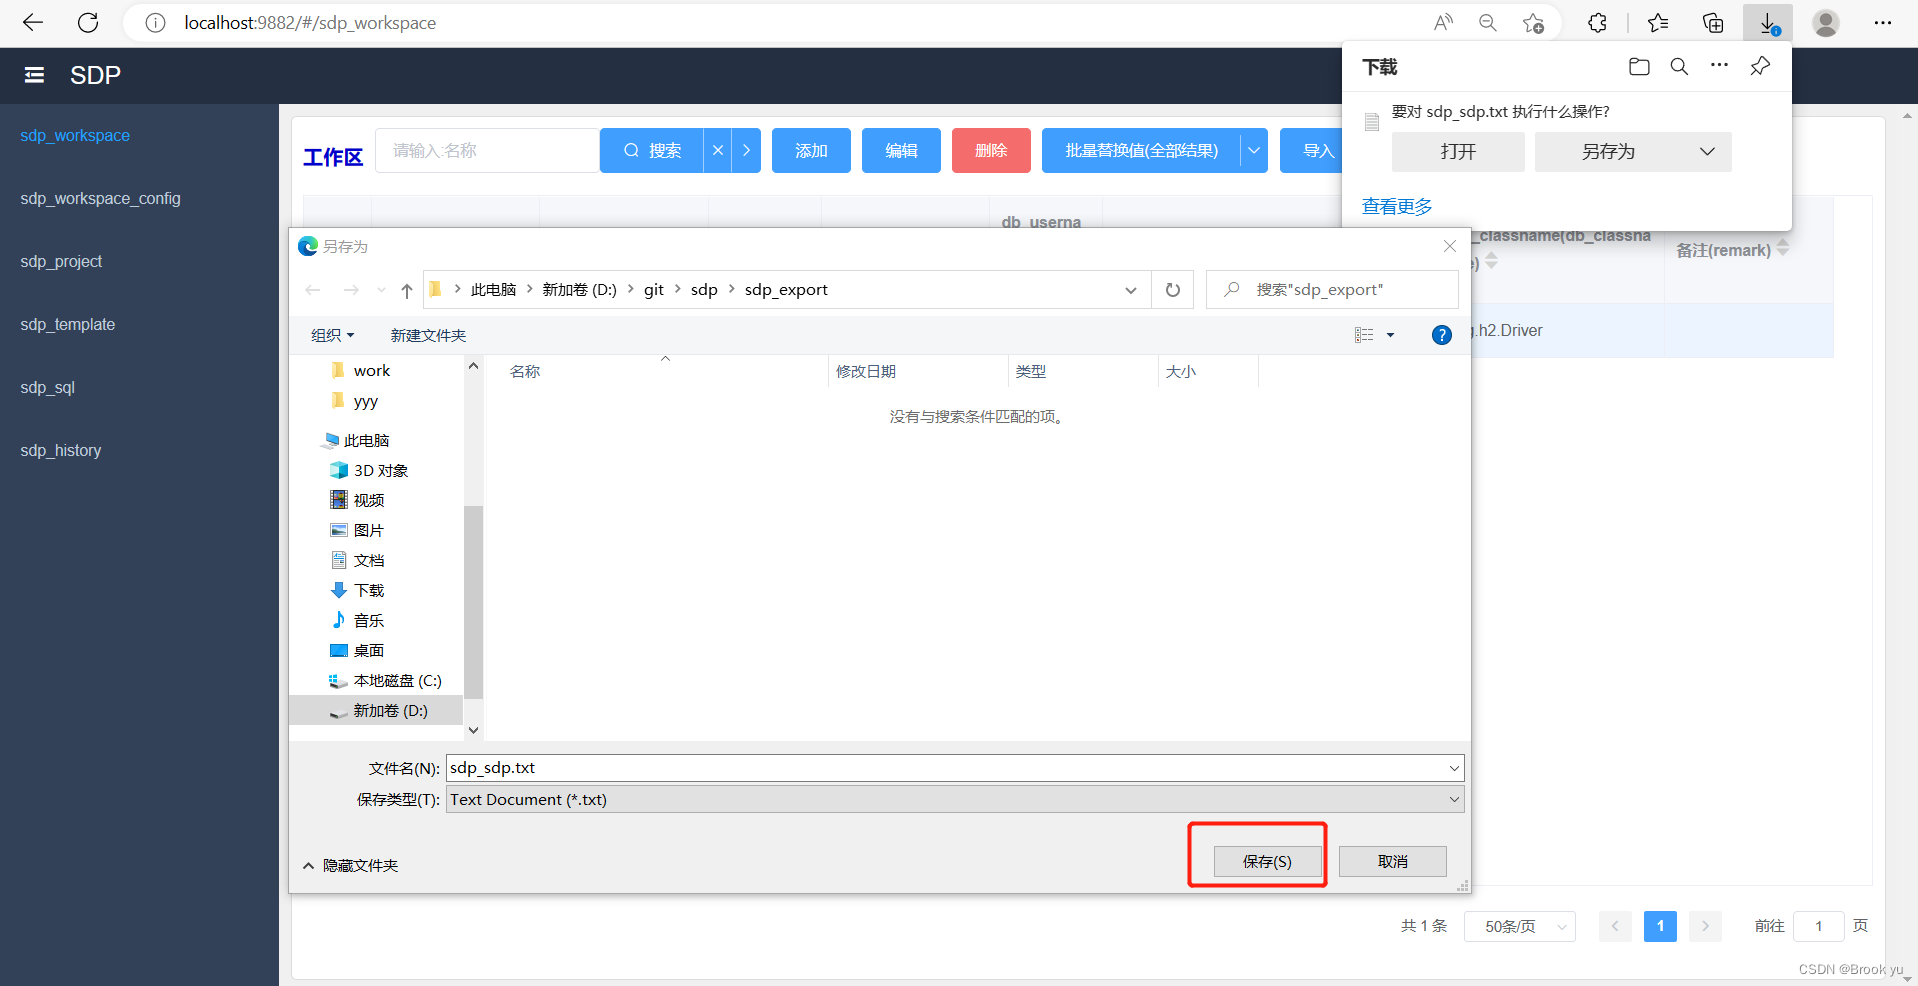This screenshot has width=1918, height=986.
Task: Click the read aloud icon
Action: pyautogui.click(x=1443, y=23)
